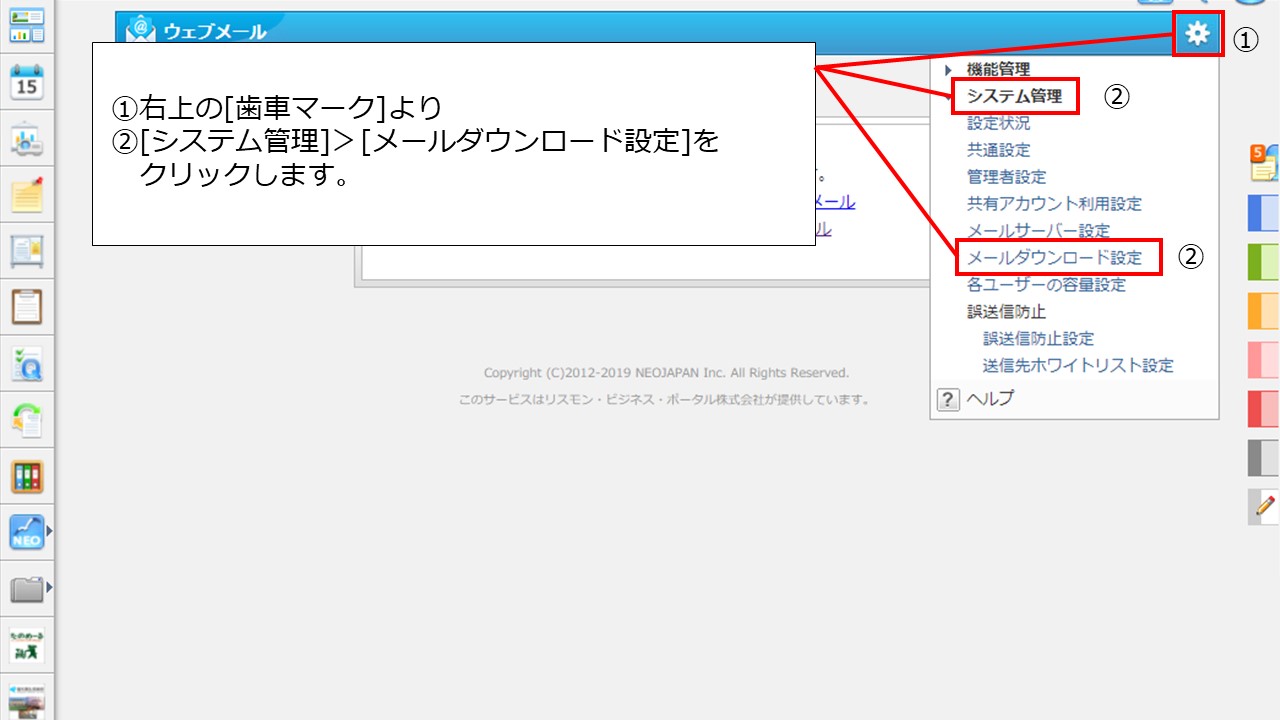Open the yellow sticky note icon in sidebar
This screenshot has height=720, width=1280.
click(x=27, y=195)
